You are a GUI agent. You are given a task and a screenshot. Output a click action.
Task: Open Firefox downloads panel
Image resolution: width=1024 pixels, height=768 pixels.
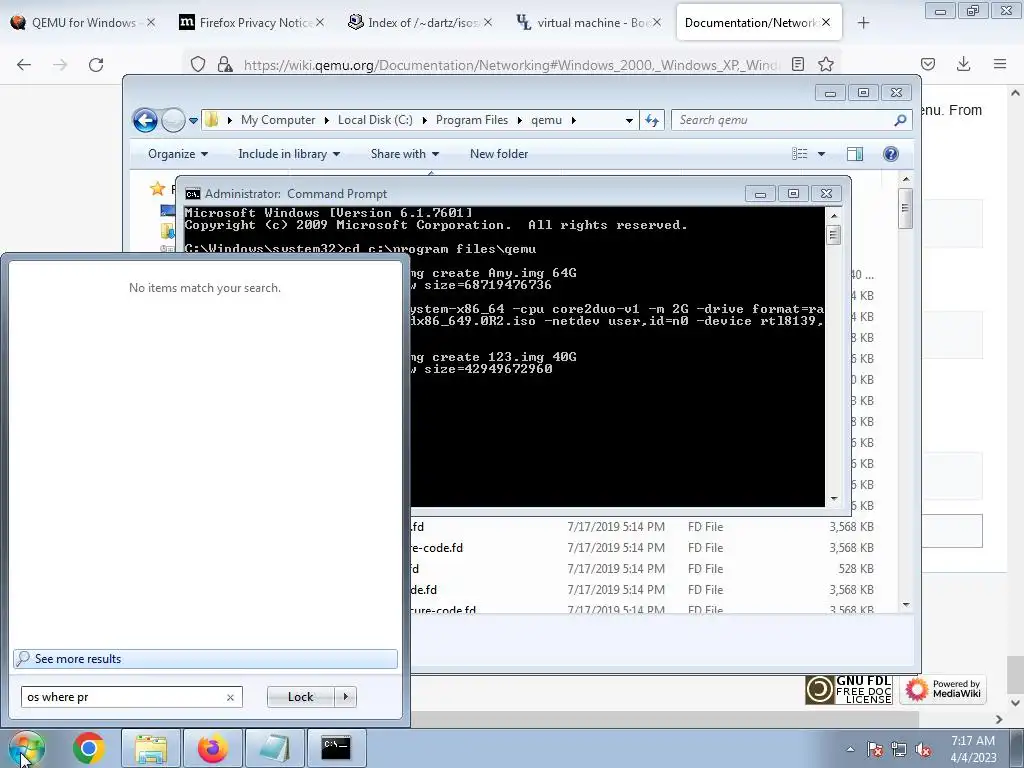[x=963, y=64]
